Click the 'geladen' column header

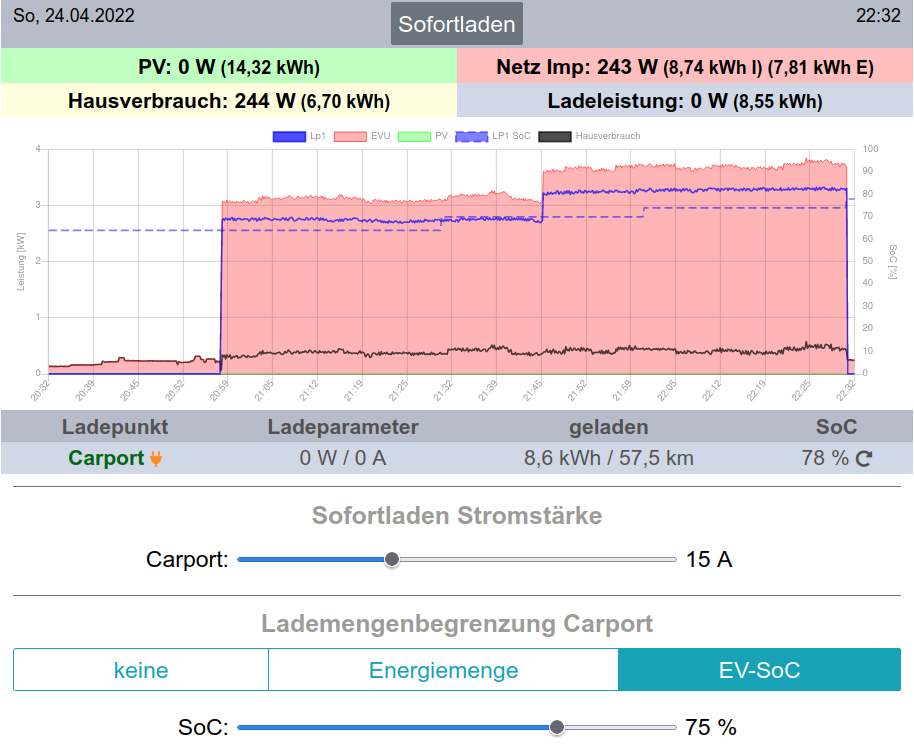click(609, 427)
